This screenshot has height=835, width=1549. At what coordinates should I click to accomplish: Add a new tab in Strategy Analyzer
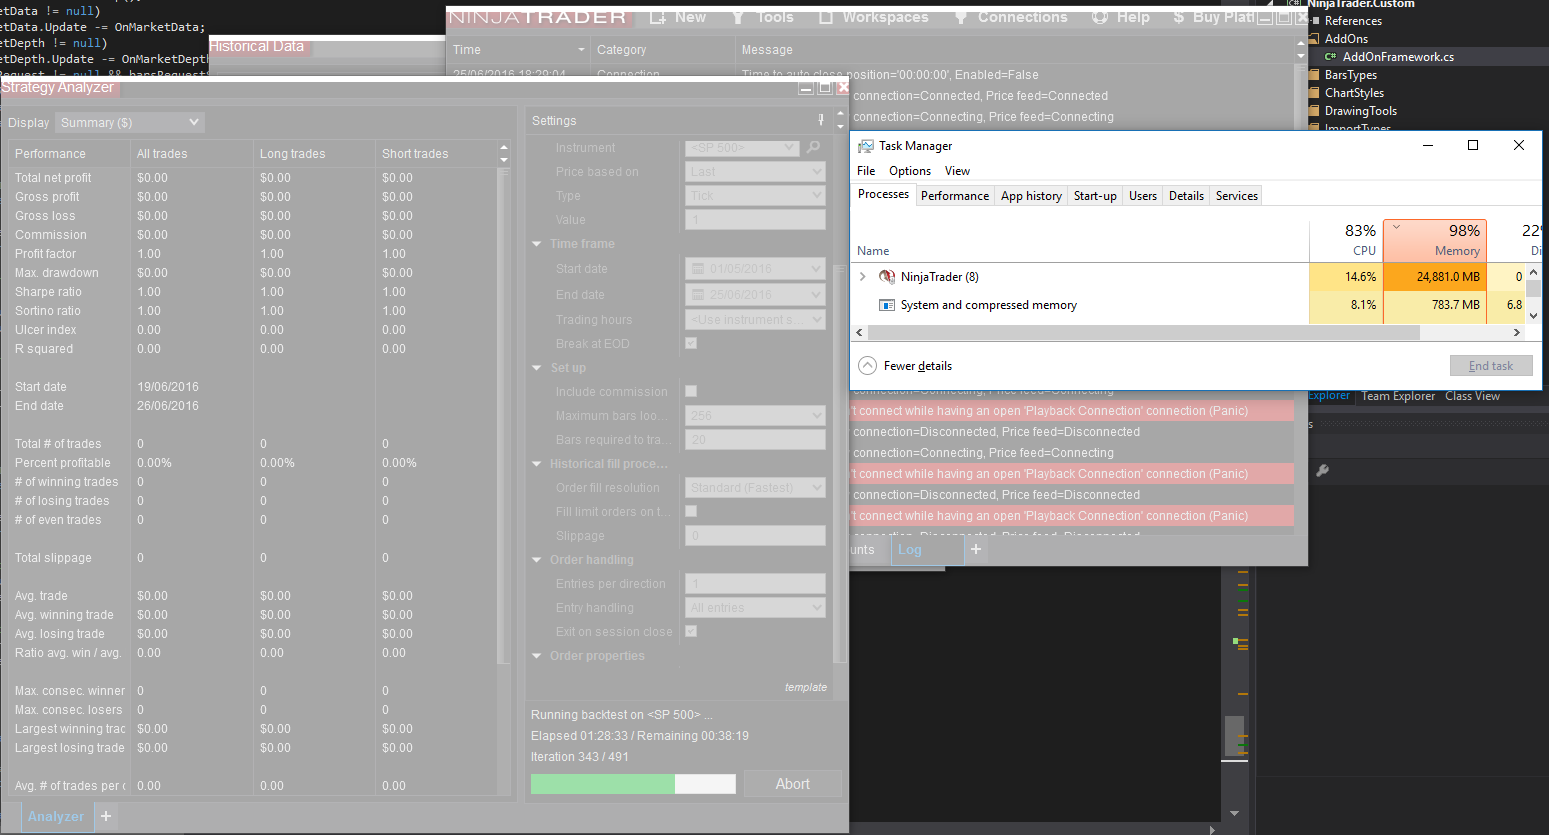106,816
